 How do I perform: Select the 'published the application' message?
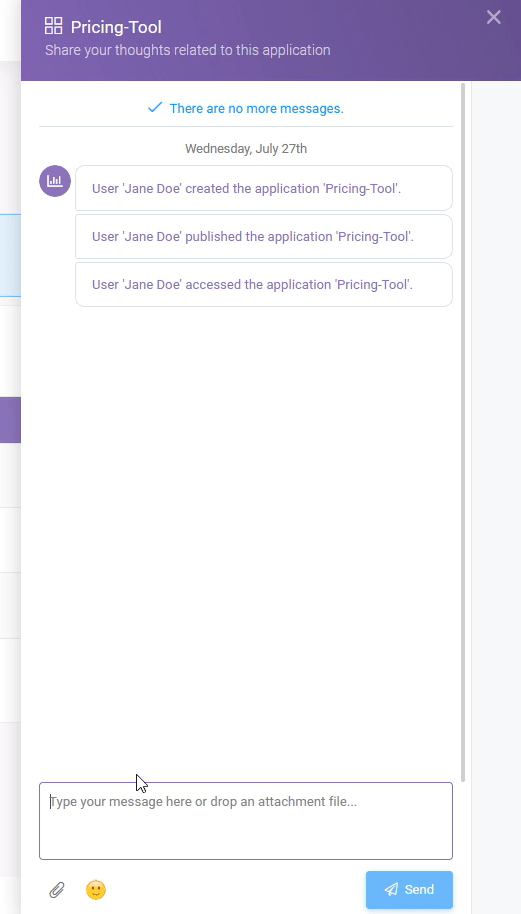click(x=264, y=237)
